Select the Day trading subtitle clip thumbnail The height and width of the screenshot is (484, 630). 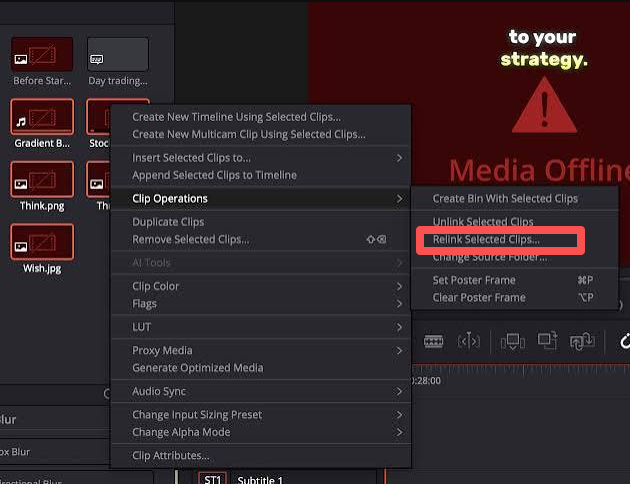coord(118,54)
